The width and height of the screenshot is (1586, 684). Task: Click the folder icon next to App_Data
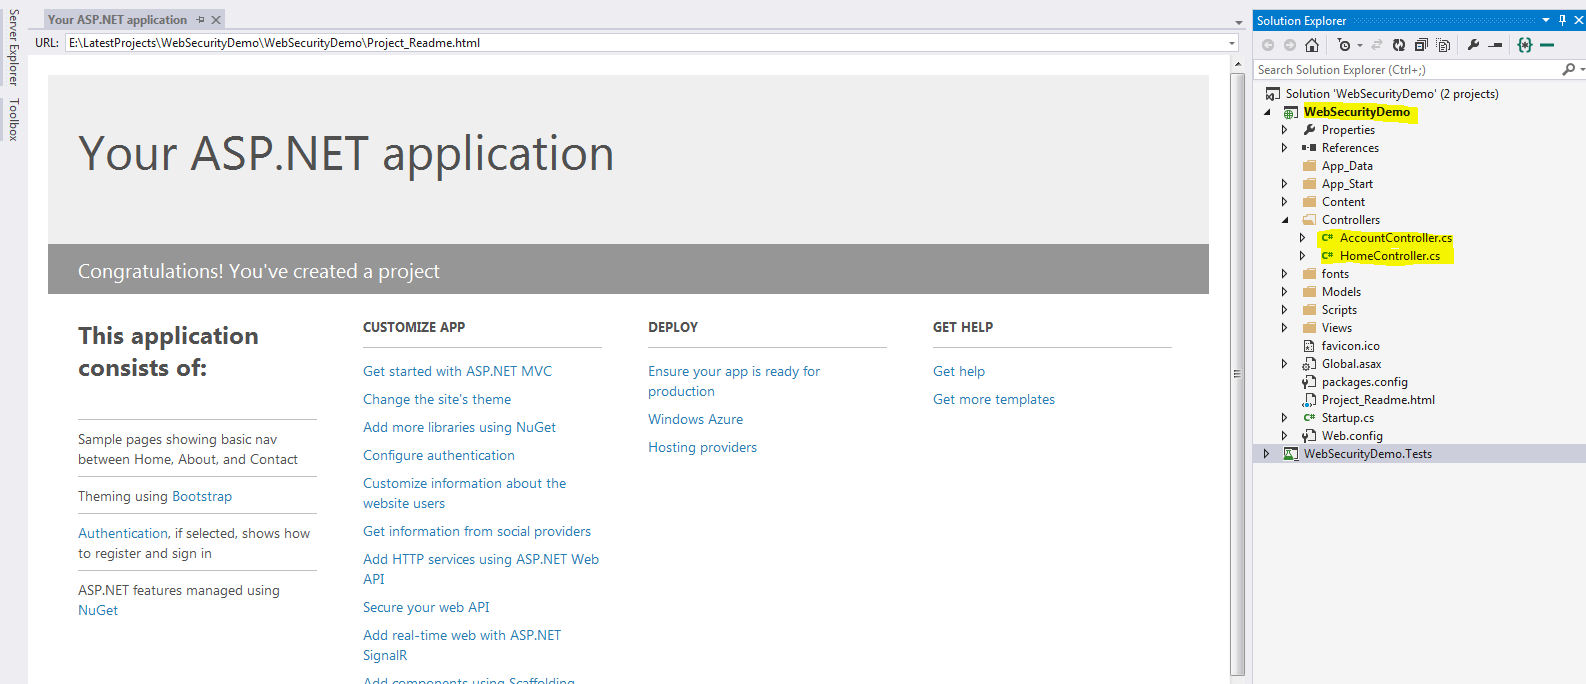(x=1309, y=166)
